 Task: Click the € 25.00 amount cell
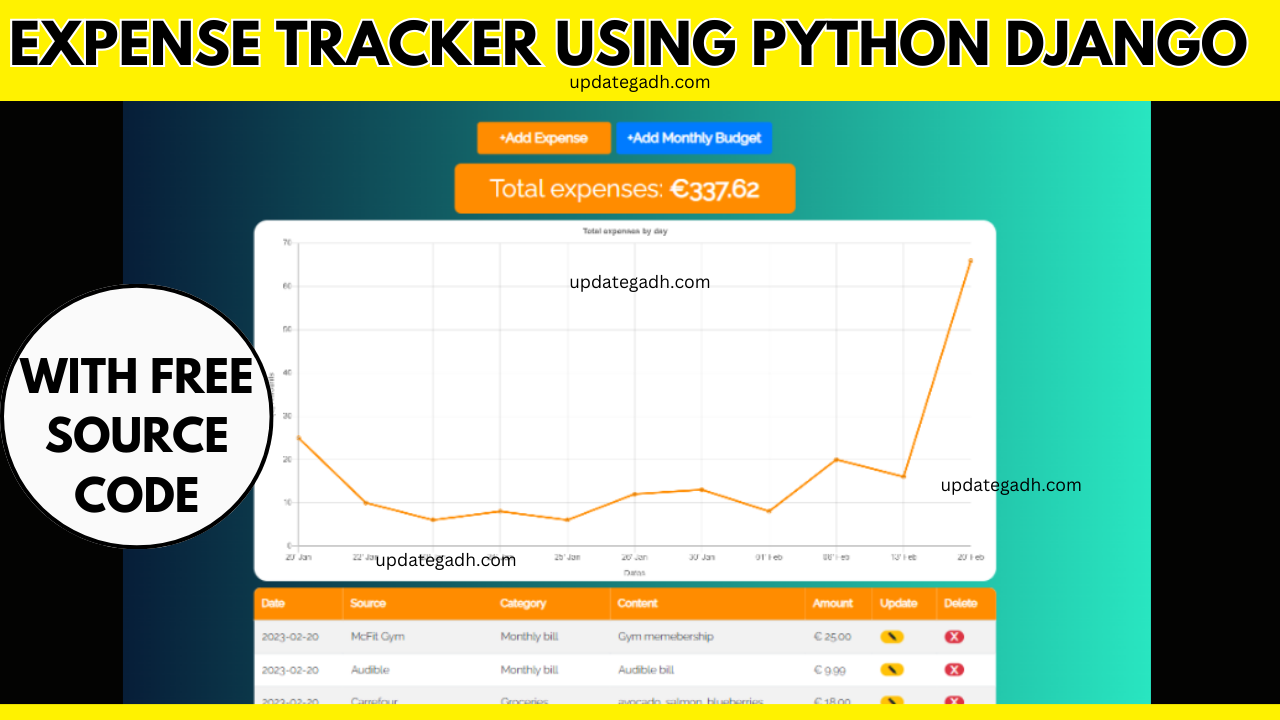pyautogui.click(x=833, y=636)
